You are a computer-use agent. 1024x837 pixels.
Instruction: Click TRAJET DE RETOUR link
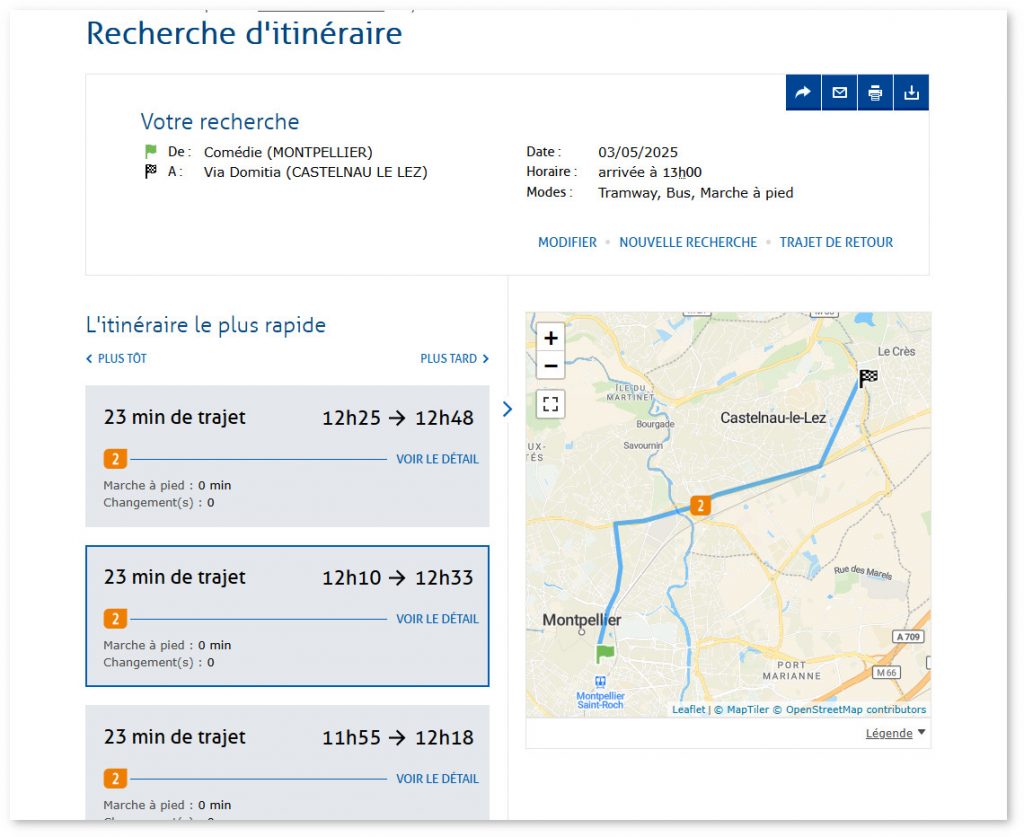836,242
